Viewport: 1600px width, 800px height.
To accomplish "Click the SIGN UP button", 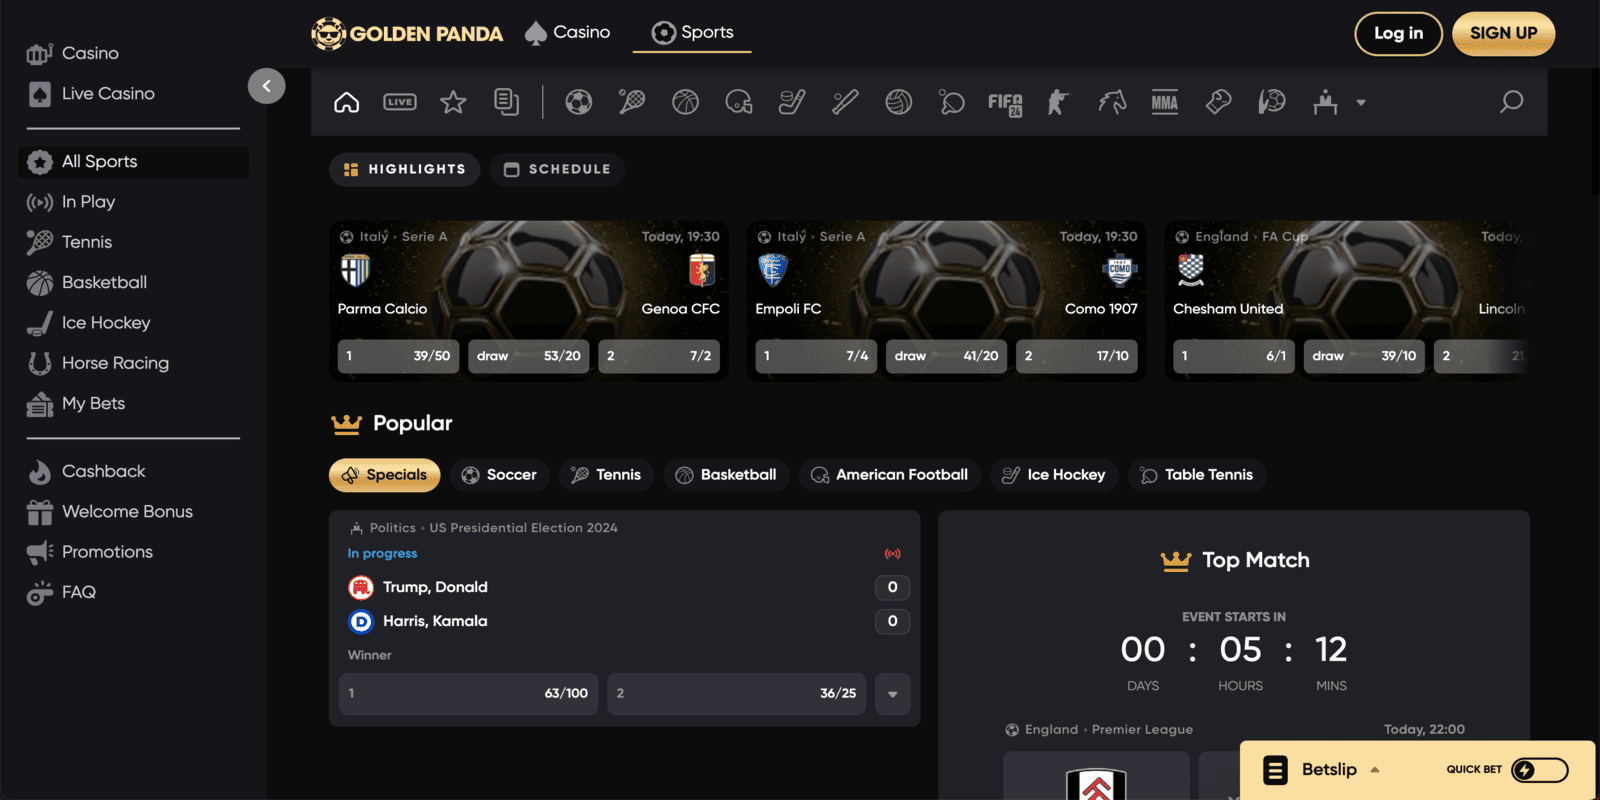I will click(x=1503, y=34).
